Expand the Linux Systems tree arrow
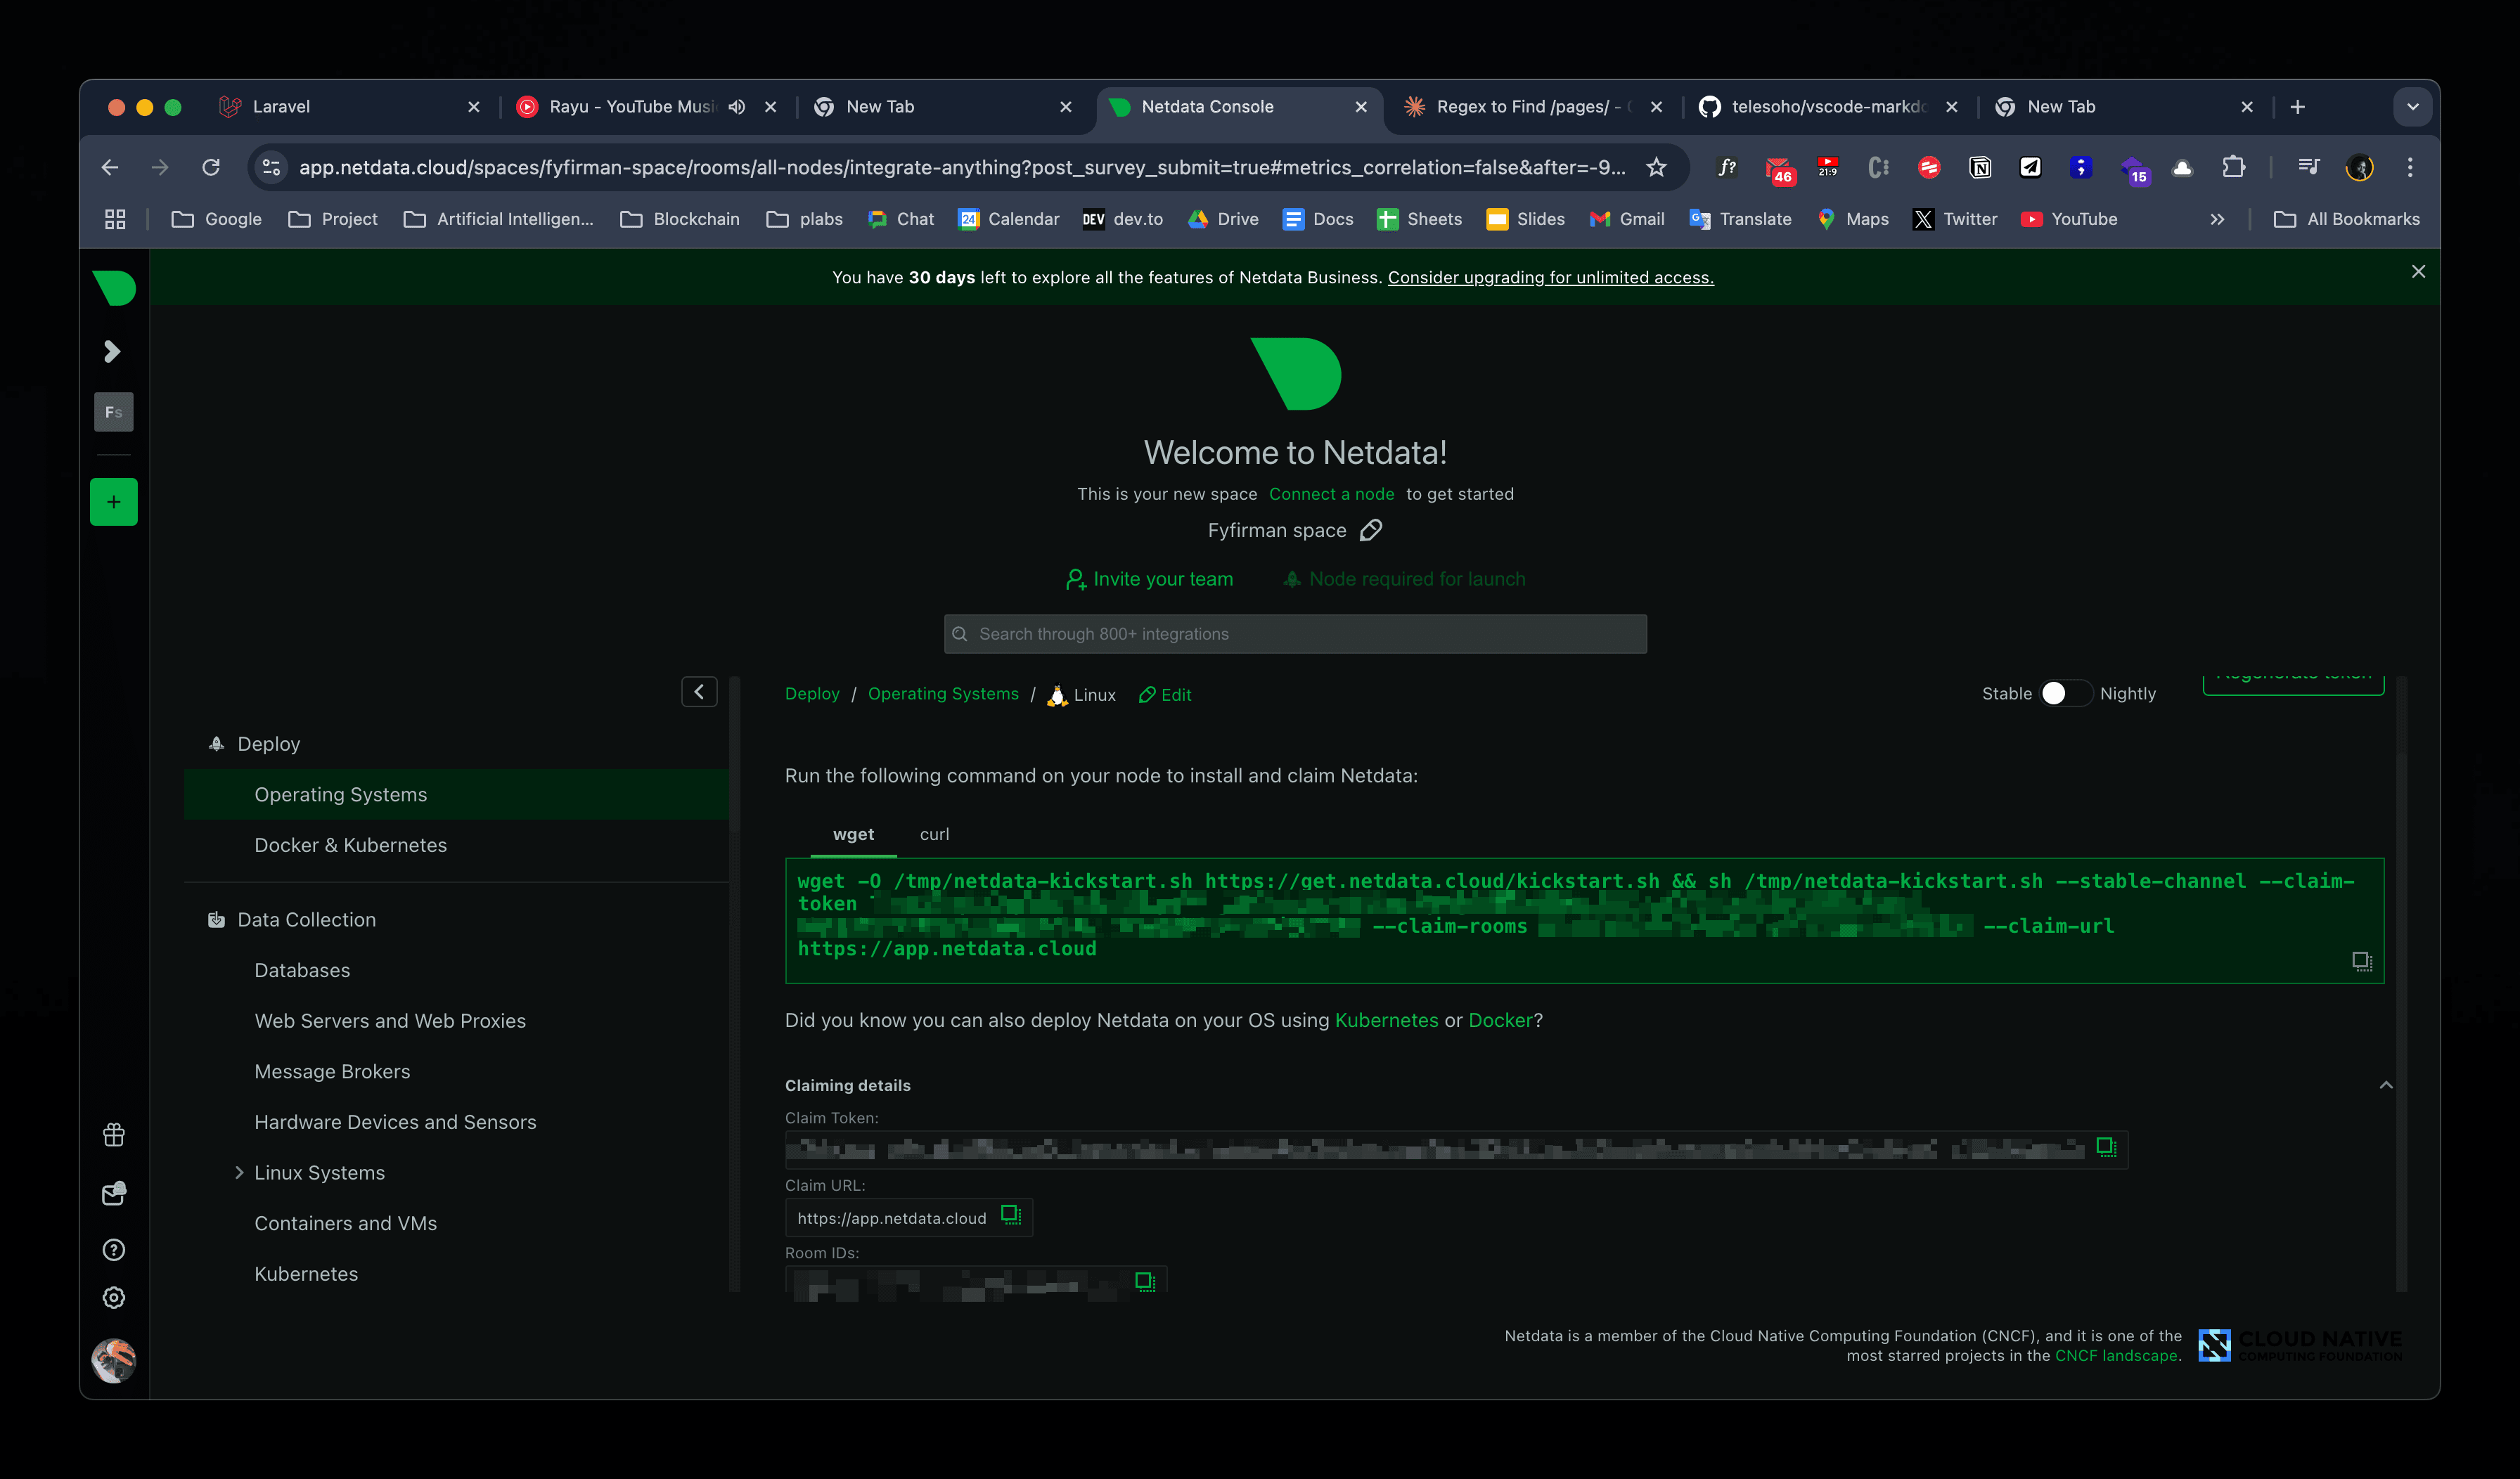 click(239, 1172)
